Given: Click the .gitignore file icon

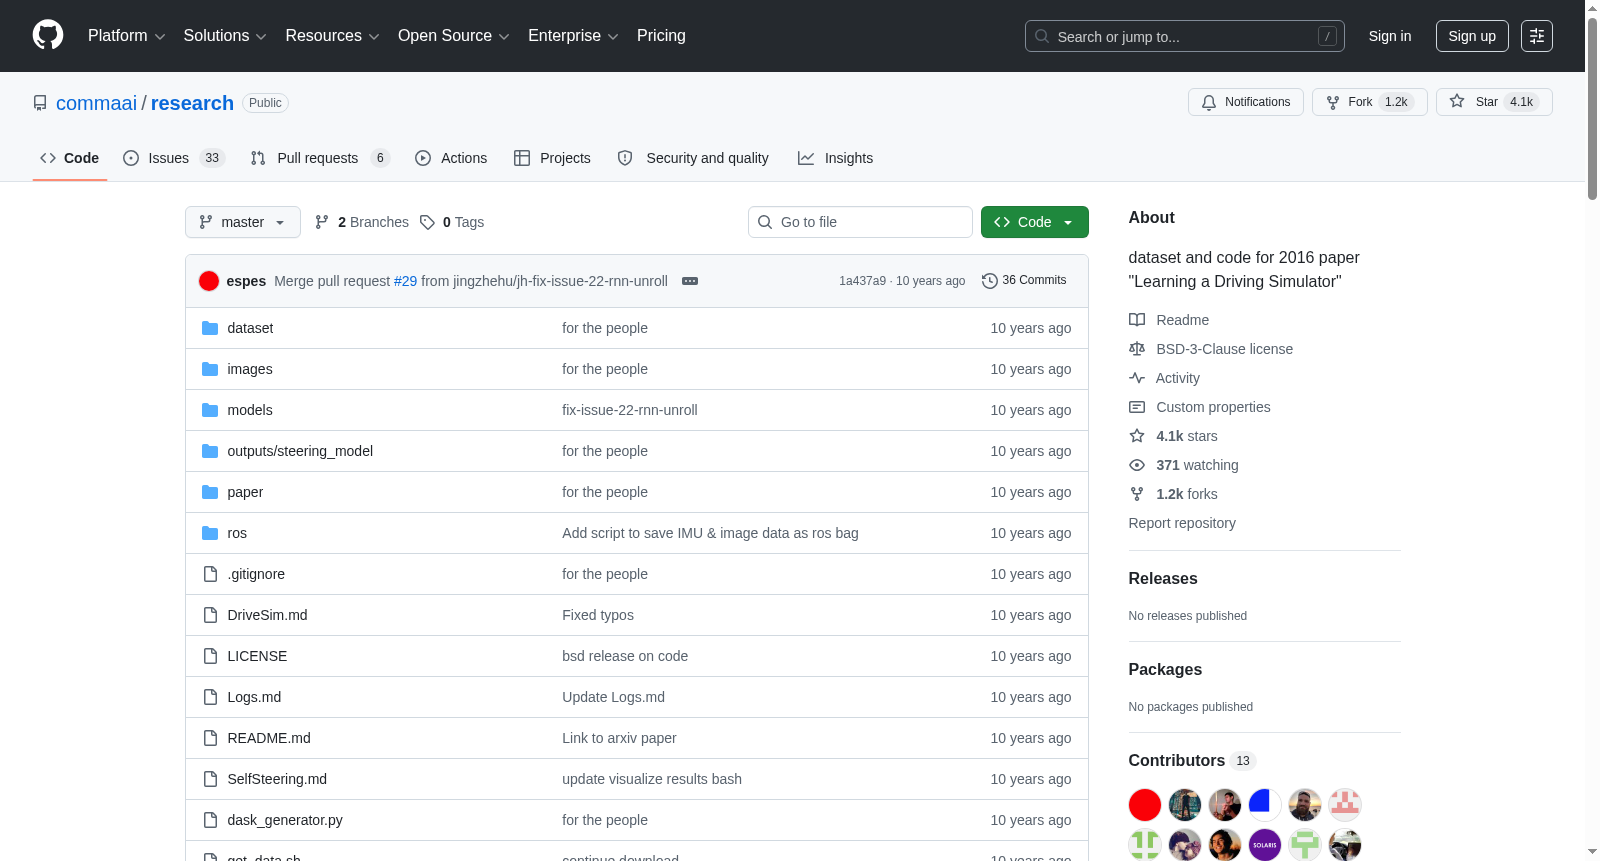Looking at the screenshot, I should tap(210, 574).
